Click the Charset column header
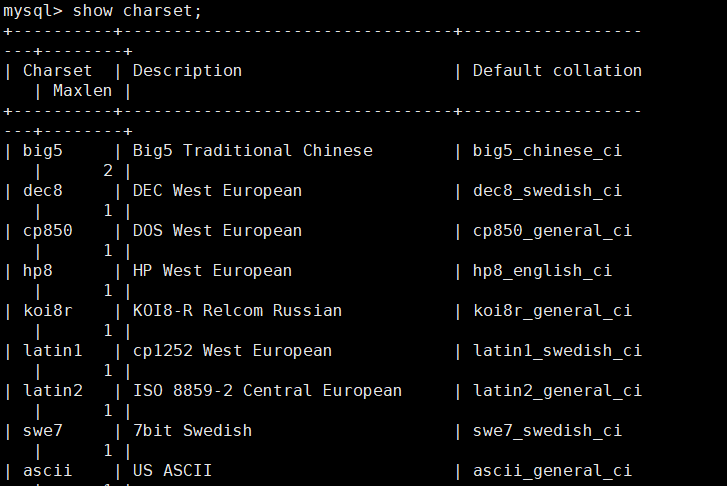 [x=57, y=71]
